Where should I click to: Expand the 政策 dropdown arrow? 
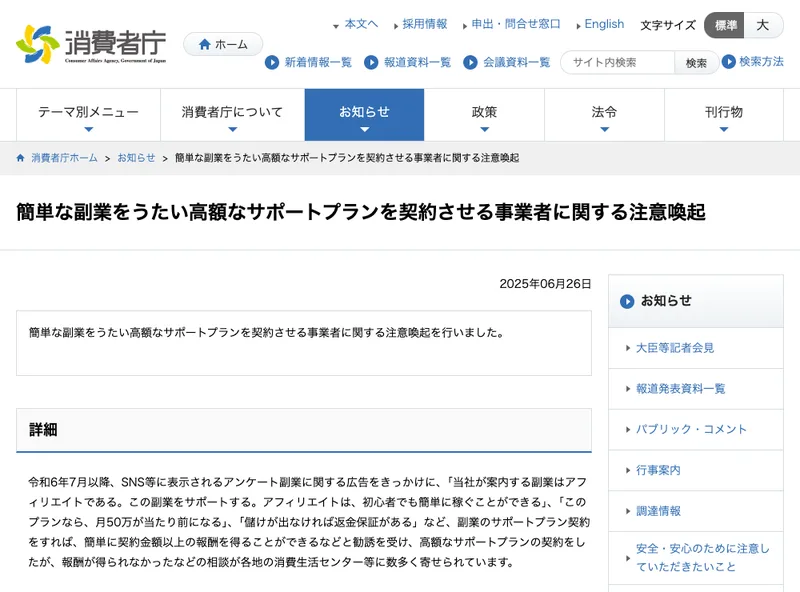click(485, 130)
